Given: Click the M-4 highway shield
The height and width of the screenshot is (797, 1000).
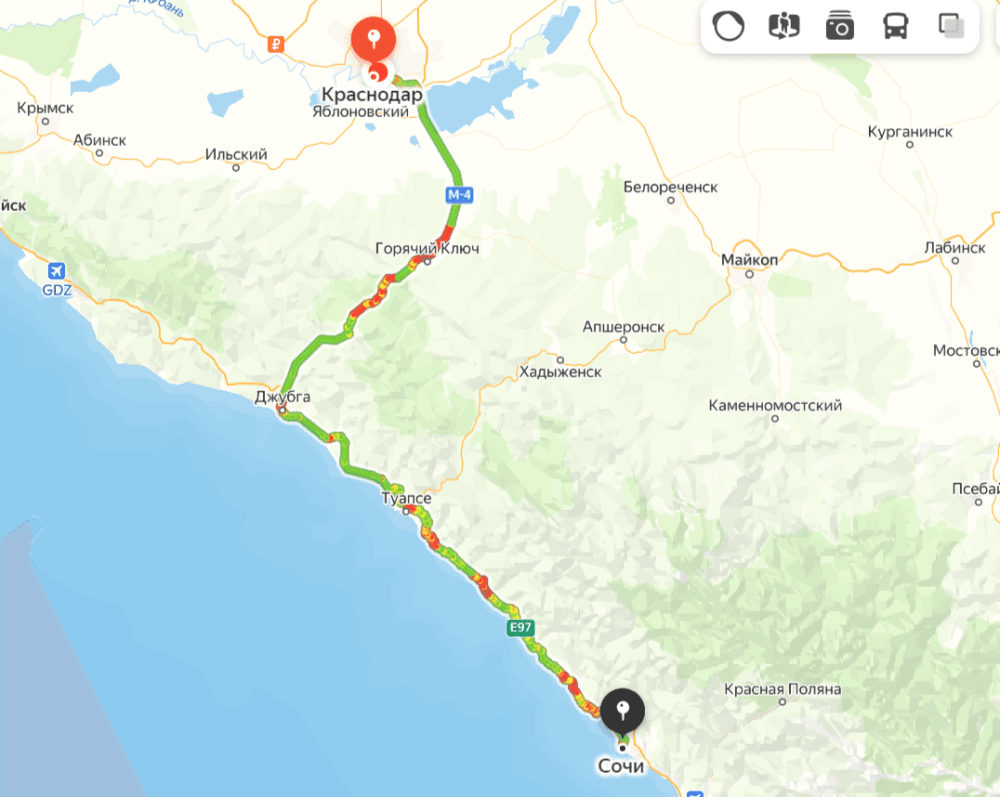Looking at the screenshot, I should 459,194.
